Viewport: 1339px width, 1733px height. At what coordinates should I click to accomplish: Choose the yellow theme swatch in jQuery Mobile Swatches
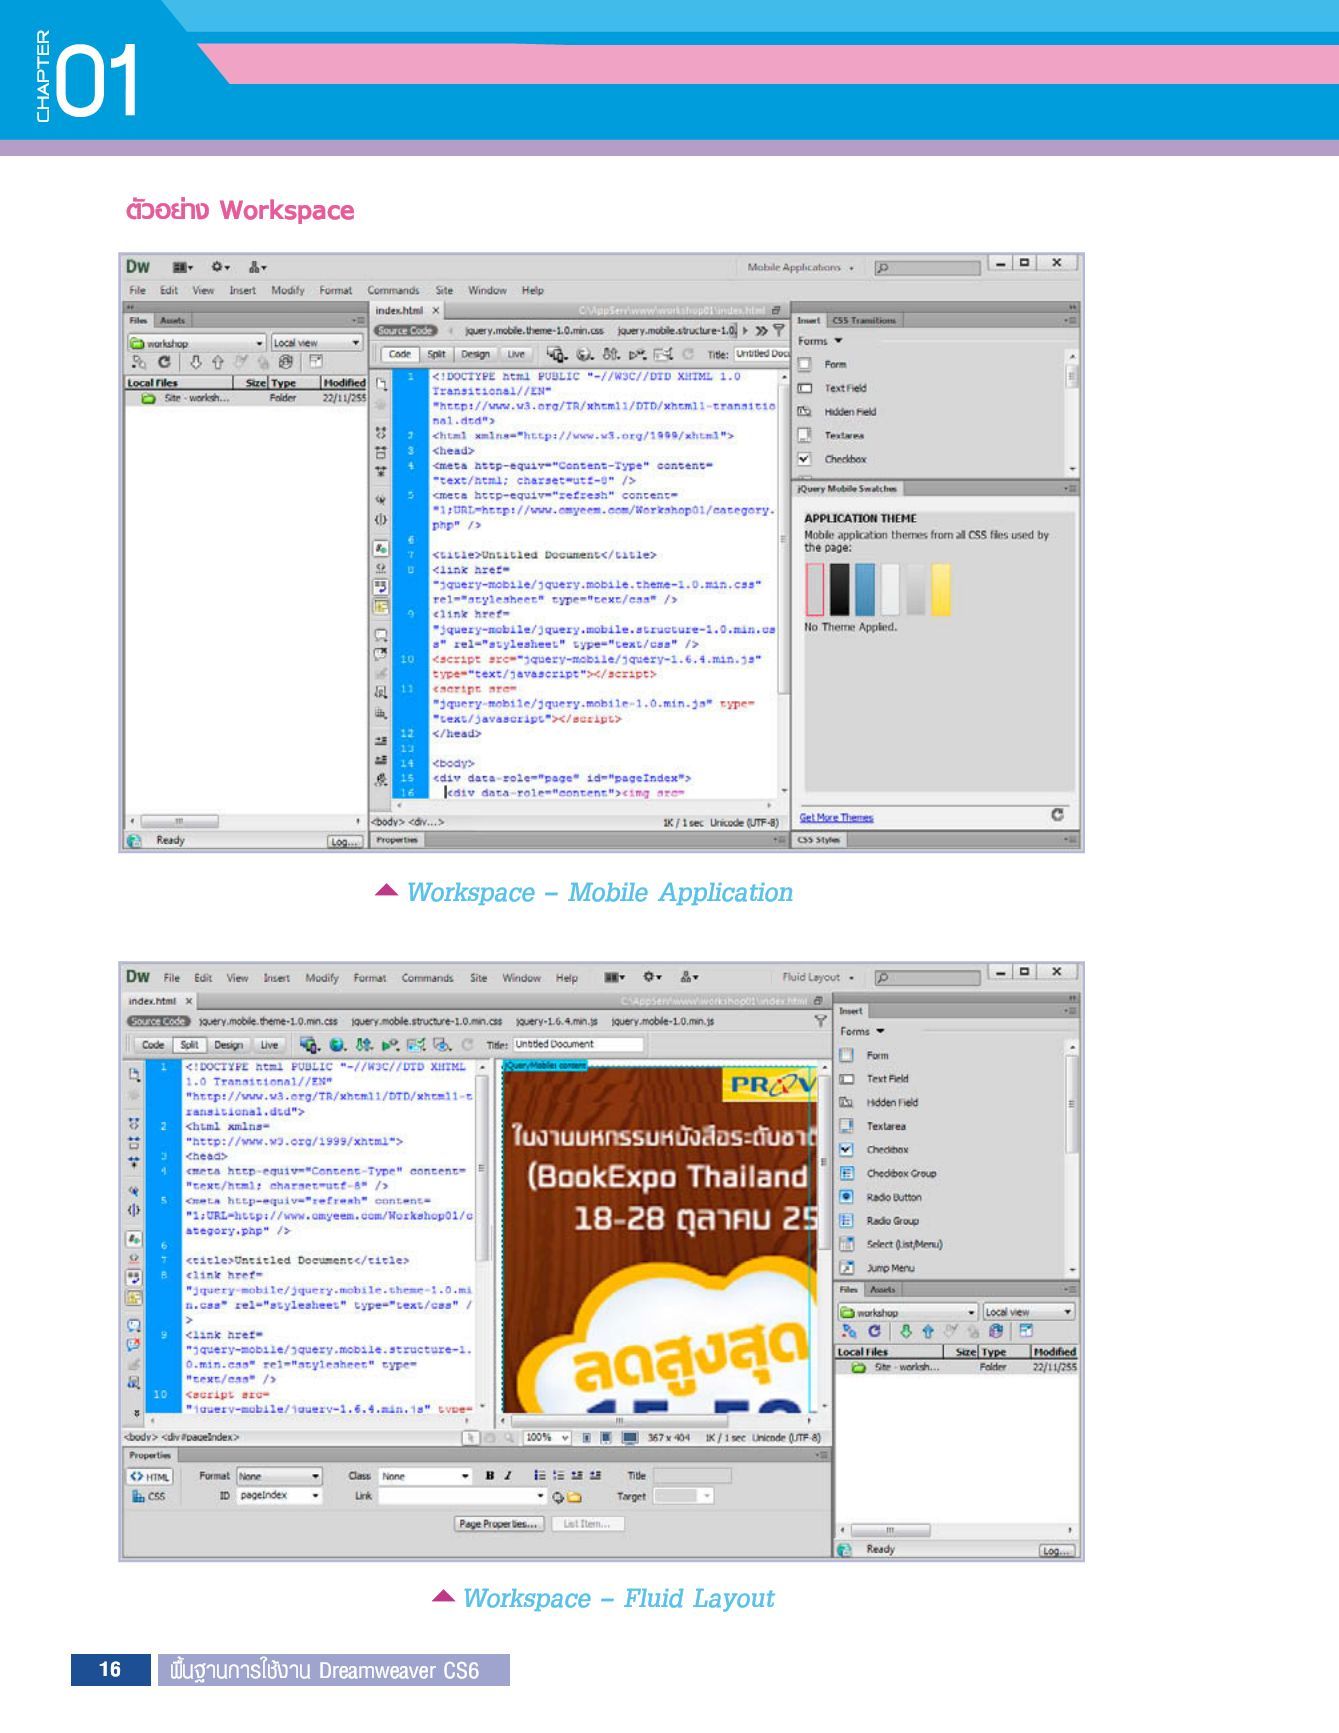point(940,590)
